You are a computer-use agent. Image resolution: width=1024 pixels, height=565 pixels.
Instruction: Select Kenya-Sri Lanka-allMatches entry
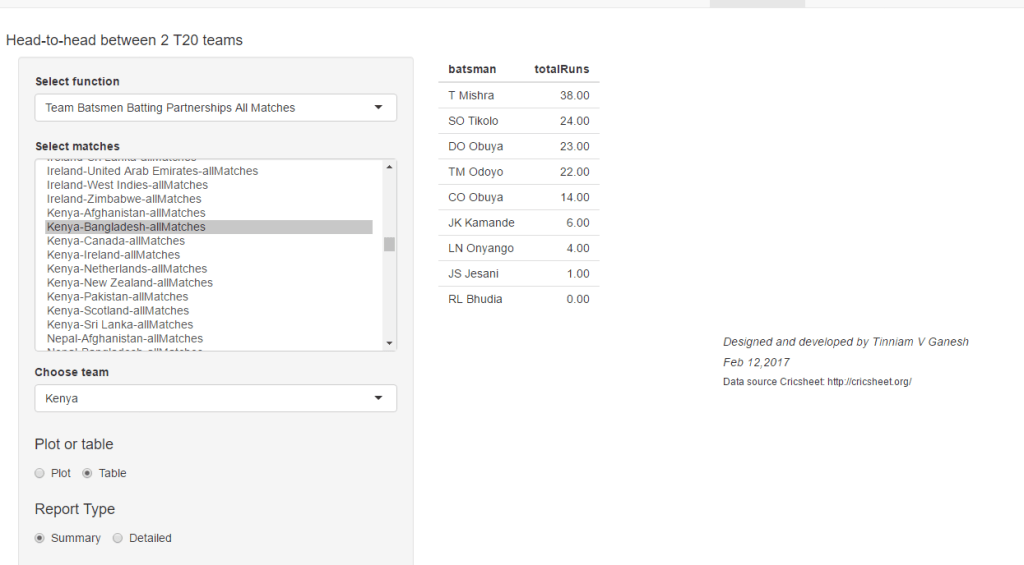click(x=120, y=325)
